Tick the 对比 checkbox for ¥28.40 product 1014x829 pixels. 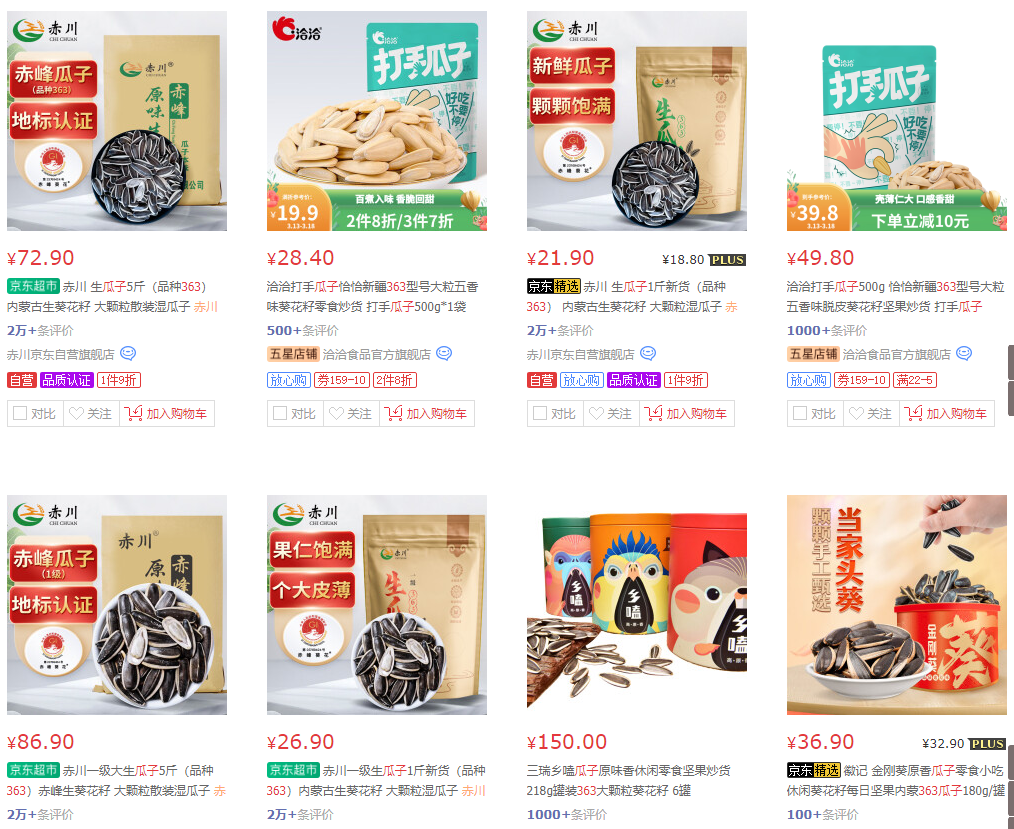[280, 413]
